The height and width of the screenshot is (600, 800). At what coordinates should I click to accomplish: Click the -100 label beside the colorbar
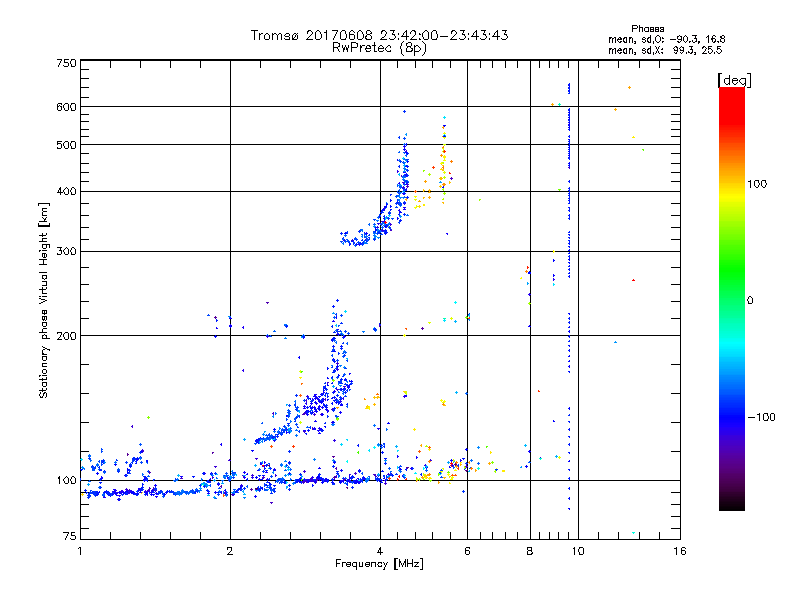point(765,416)
